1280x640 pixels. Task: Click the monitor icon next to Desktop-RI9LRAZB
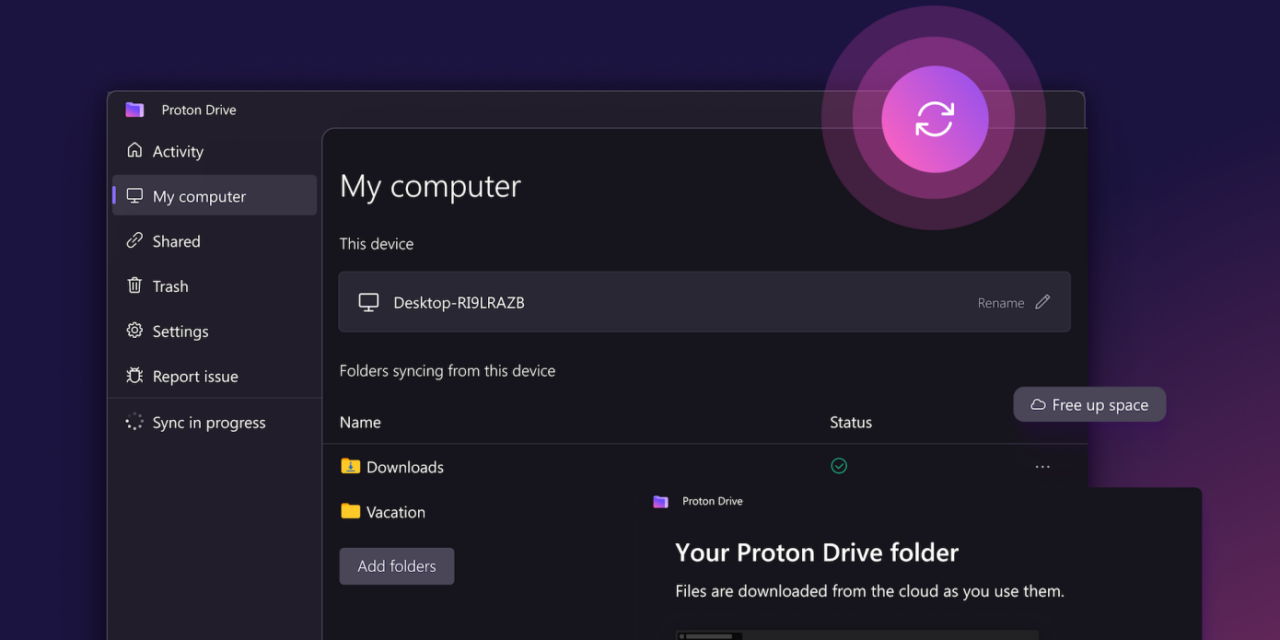coord(369,302)
